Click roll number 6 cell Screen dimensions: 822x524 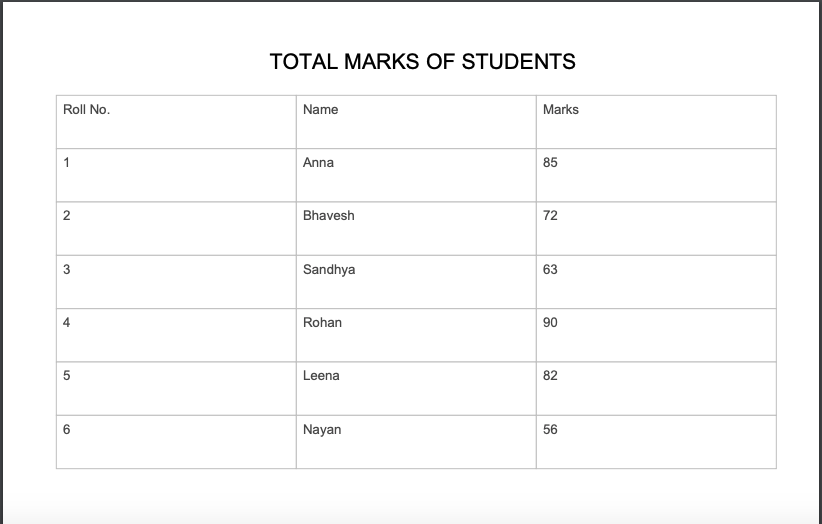(176, 442)
